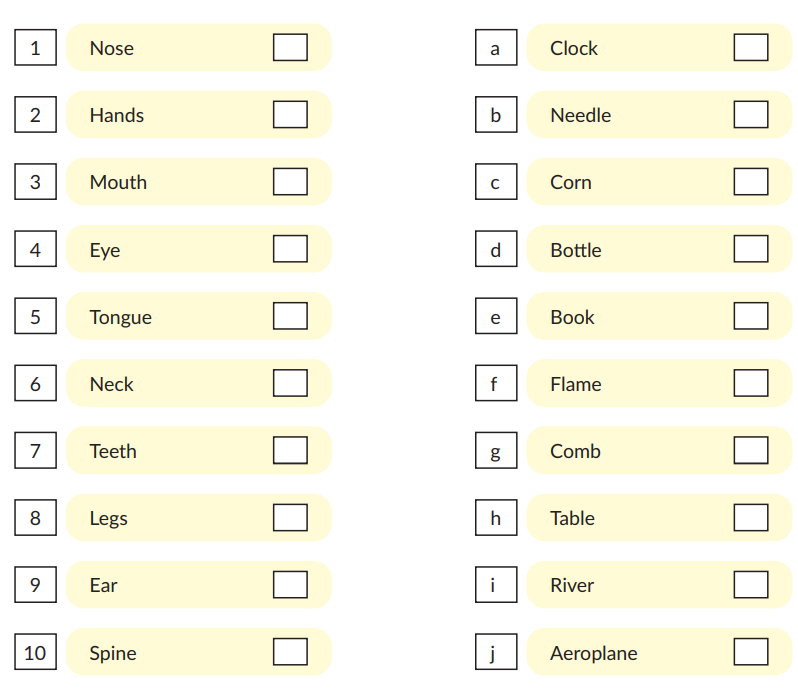Viewport: 798px width, 689px height.
Task: Select the word River
Action: (572, 585)
